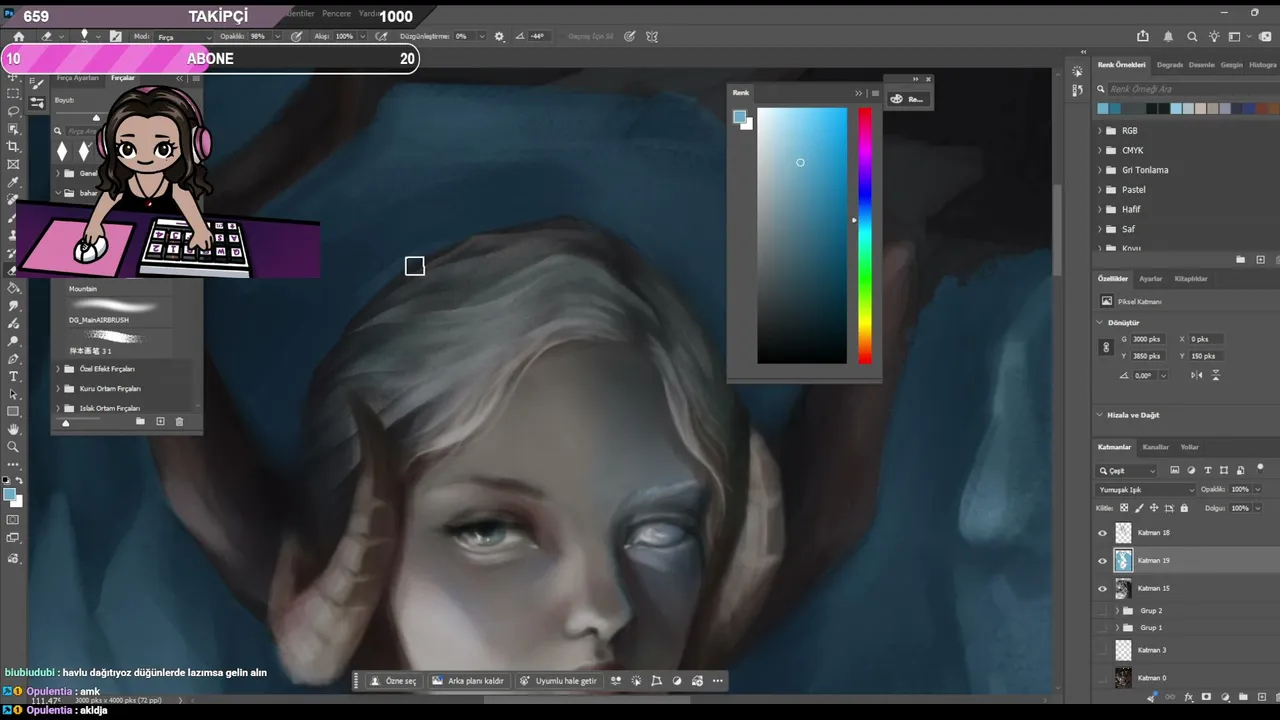The height and width of the screenshot is (720, 1280).
Task: Create new adjustment layer icon
Action: (1224, 697)
